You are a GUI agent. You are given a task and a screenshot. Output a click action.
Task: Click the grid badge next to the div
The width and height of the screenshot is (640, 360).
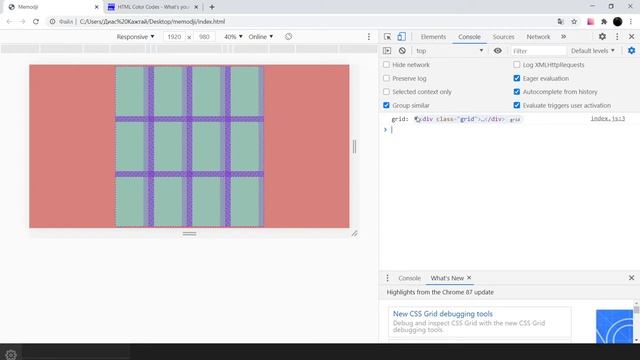click(515, 120)
